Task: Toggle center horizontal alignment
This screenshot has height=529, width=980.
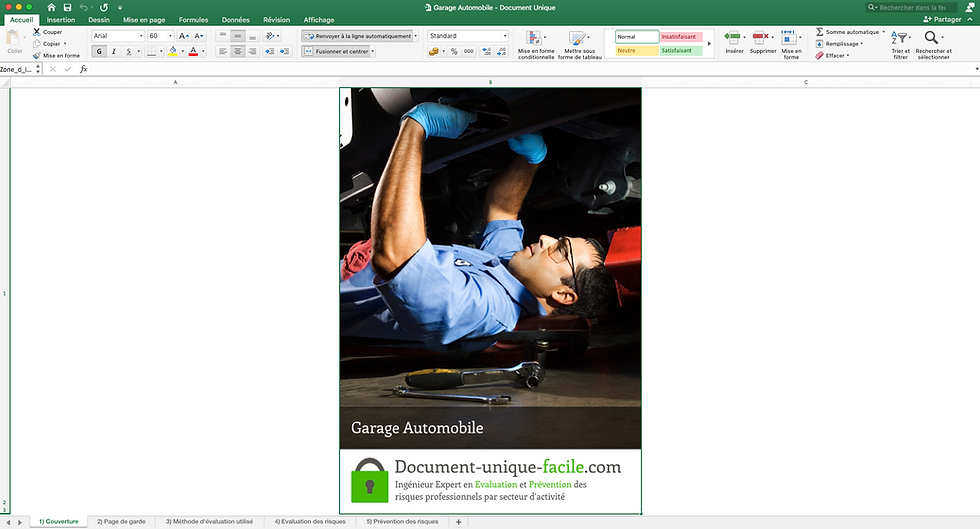Action: [x=238, y=51]
